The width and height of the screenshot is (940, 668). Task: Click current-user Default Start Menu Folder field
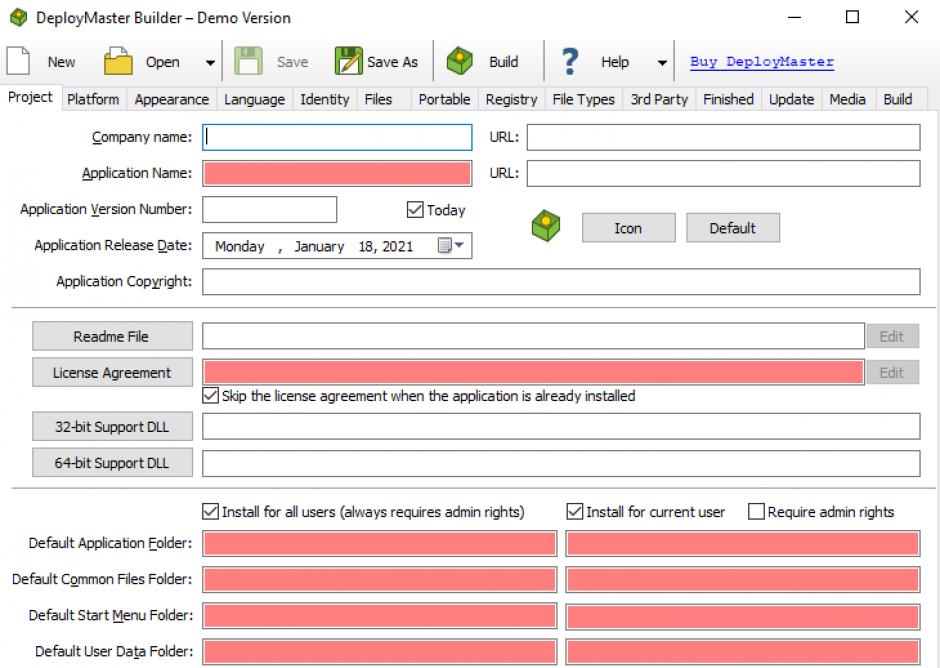[x=743, y=616]
